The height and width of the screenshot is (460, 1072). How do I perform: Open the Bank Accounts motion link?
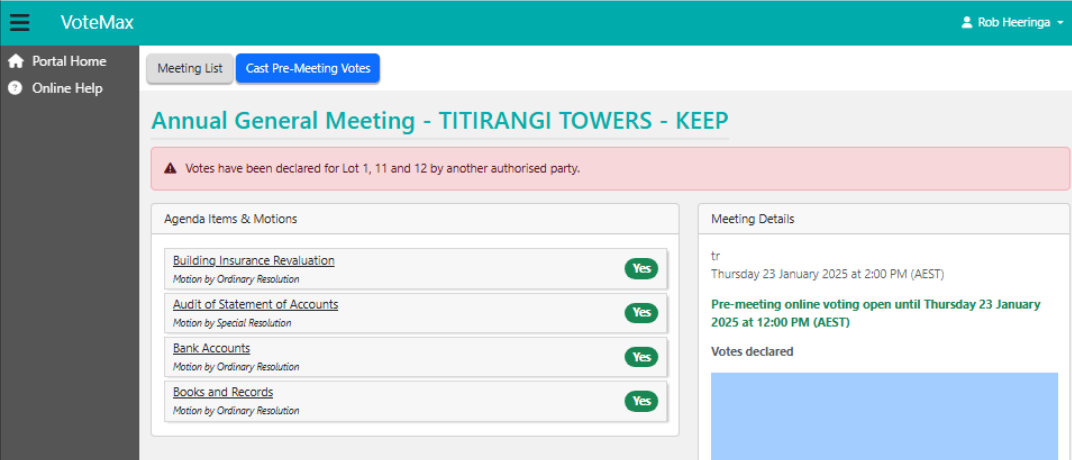tap(211, 348)
